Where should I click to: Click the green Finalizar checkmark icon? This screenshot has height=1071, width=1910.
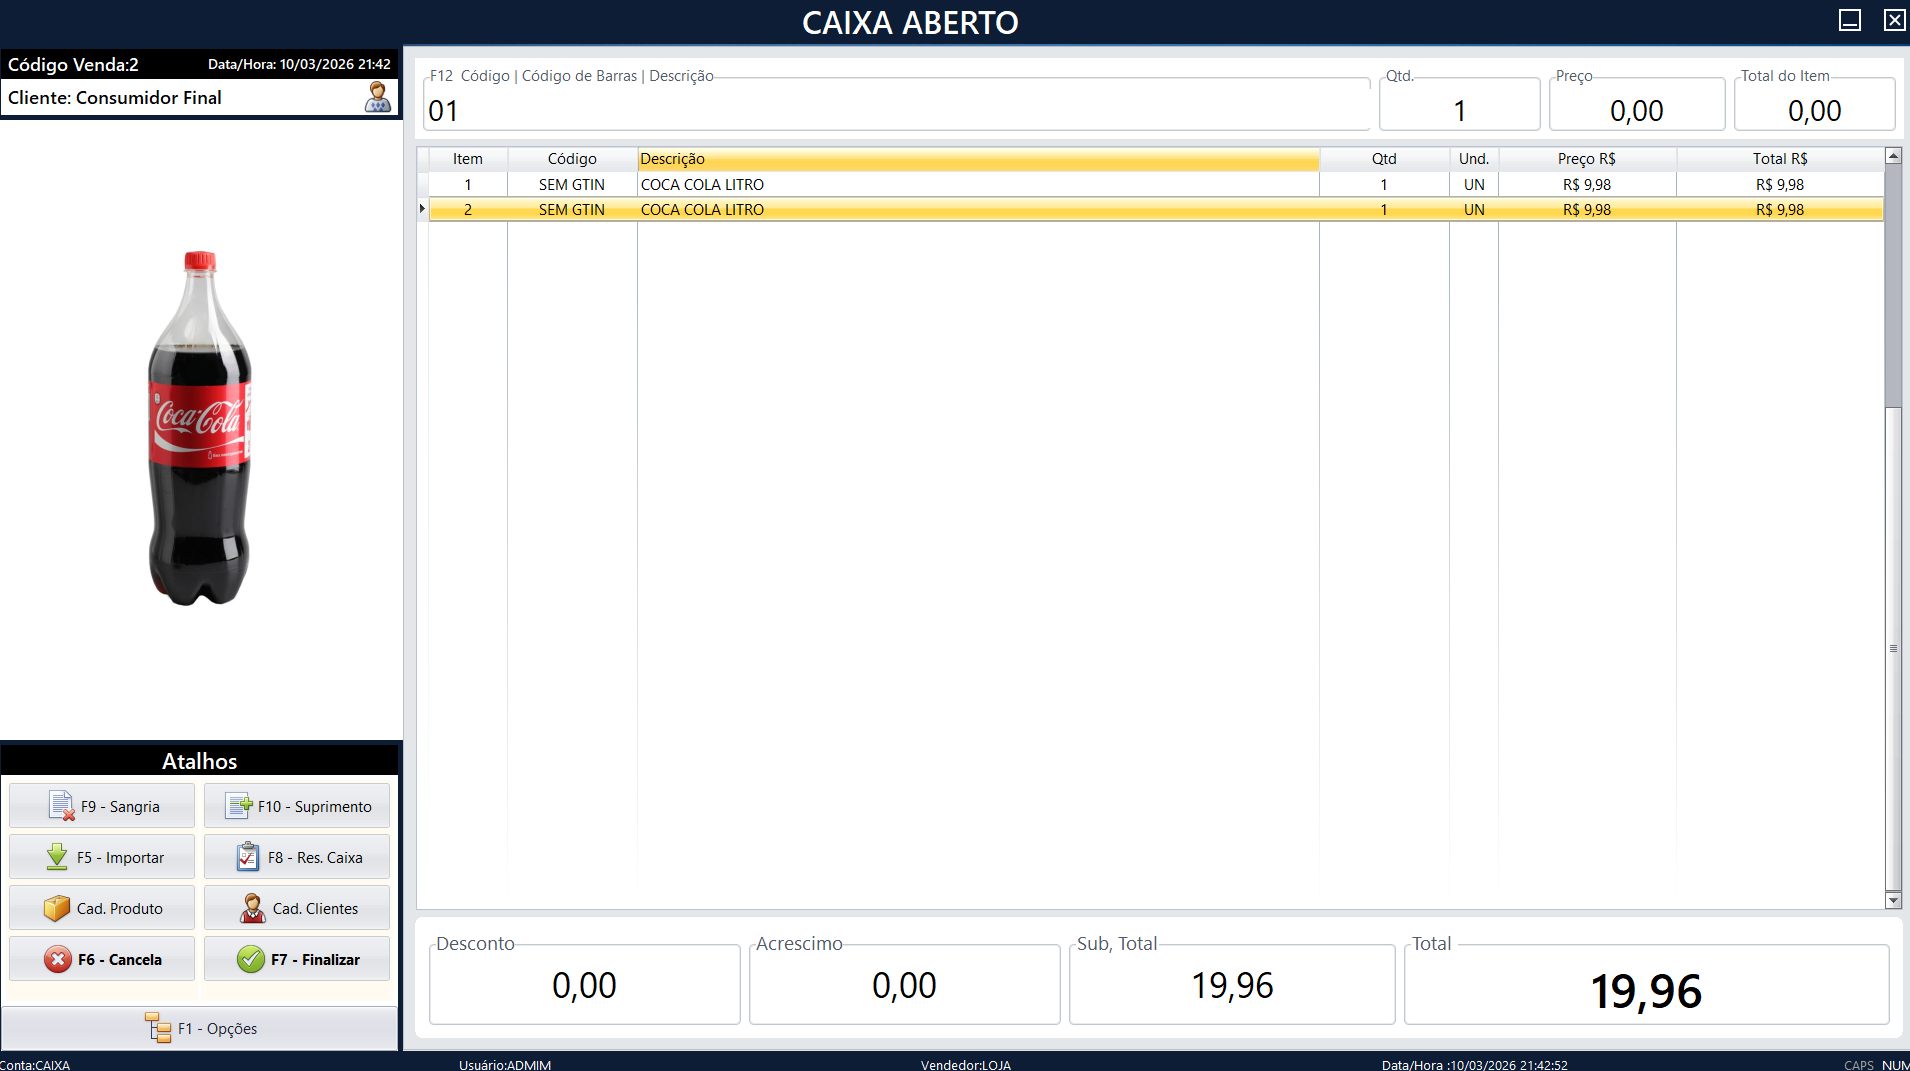(x=251, y=958)
